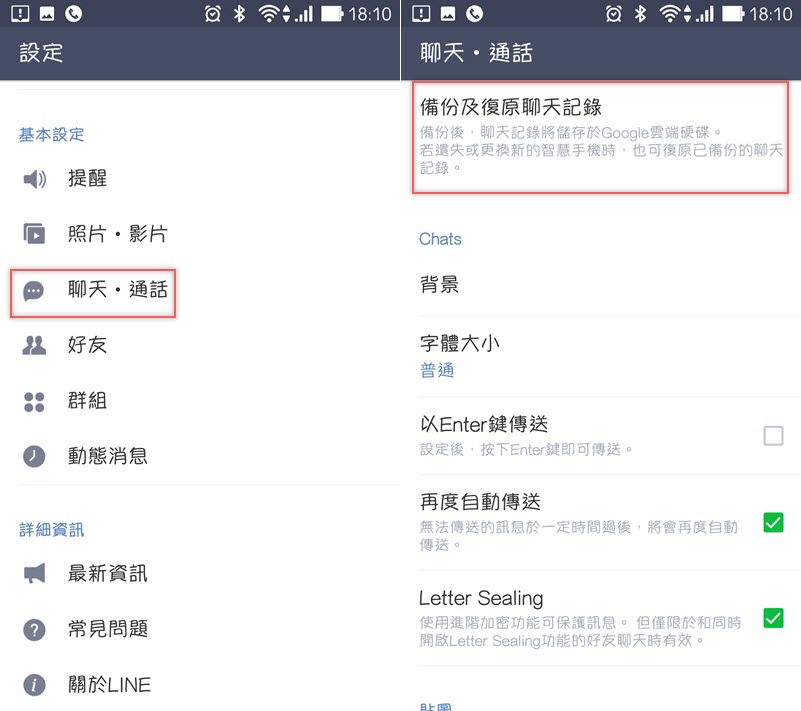Enable the 以Enter鍵傳送 checkbox

click(x=773, y=436)
